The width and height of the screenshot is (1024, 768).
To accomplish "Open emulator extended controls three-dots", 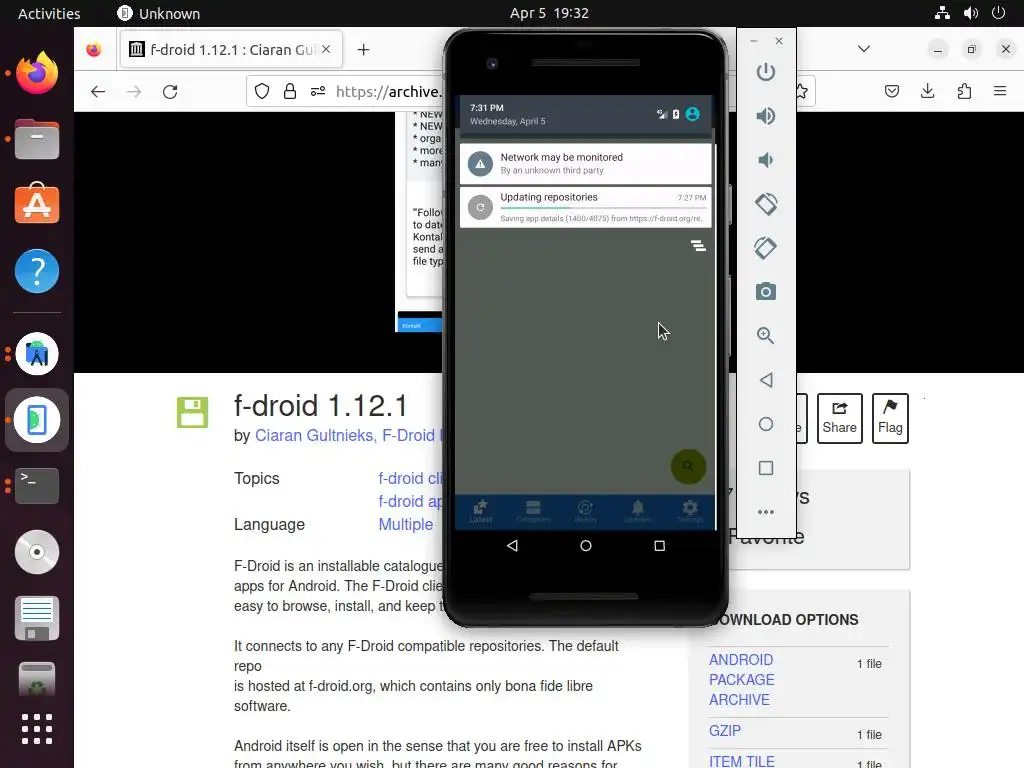I will coord(765,512).
